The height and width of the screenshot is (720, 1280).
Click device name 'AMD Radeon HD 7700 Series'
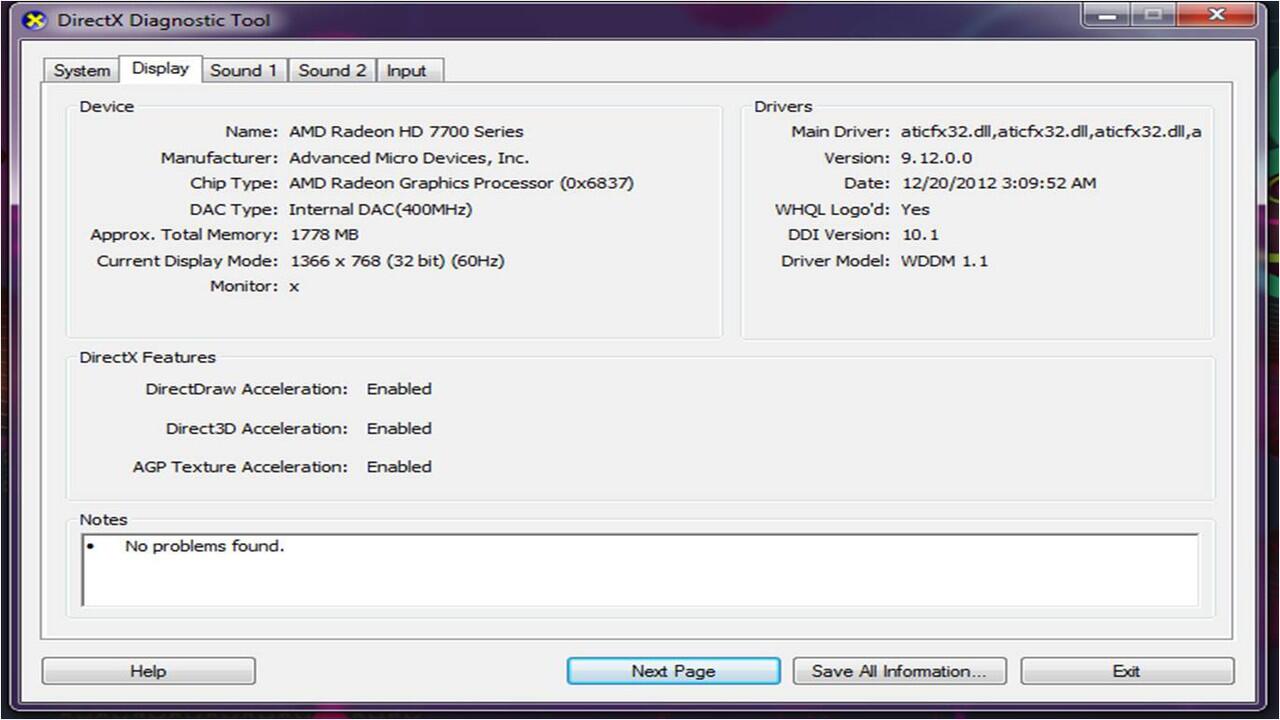coord(406,132)
